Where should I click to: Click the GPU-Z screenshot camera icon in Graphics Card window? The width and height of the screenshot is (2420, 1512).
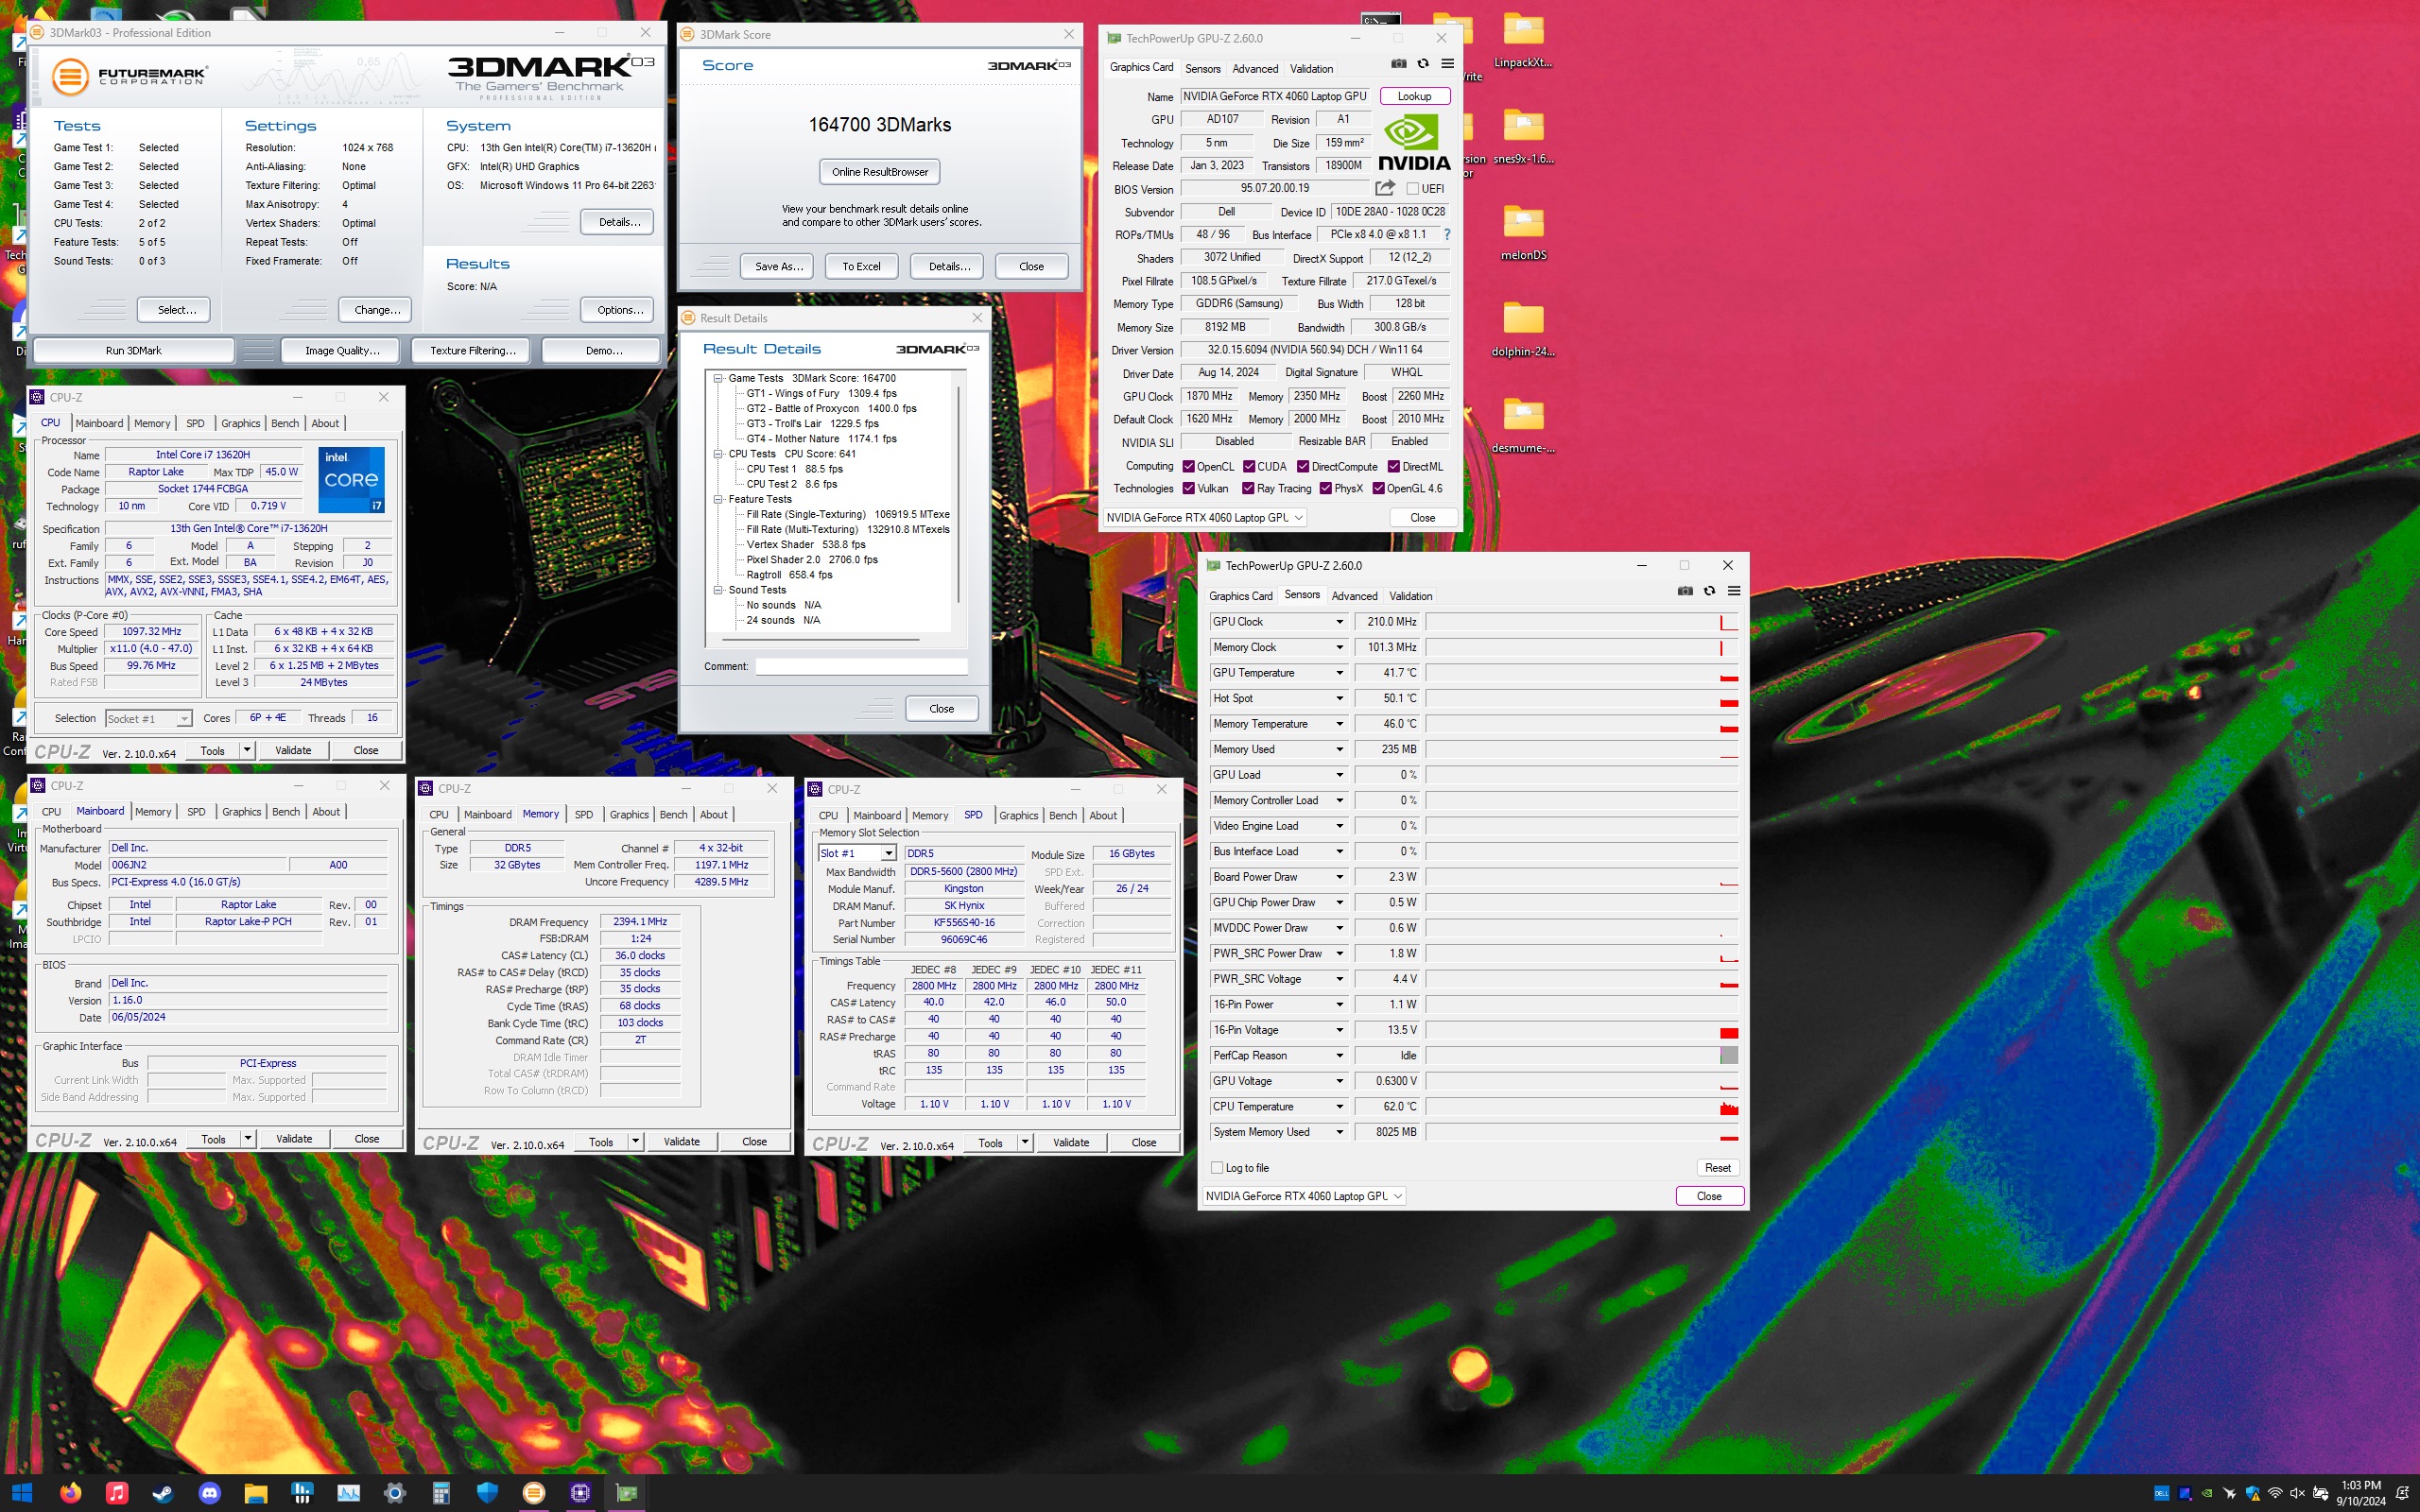tap(1398, 64)
